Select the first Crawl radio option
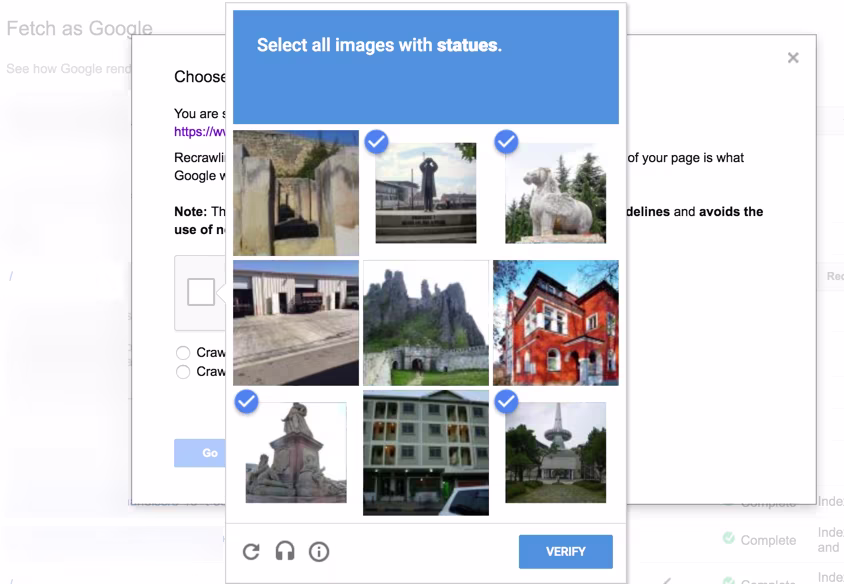The width and height of the screenshot is (844, 584). point(182,352)
